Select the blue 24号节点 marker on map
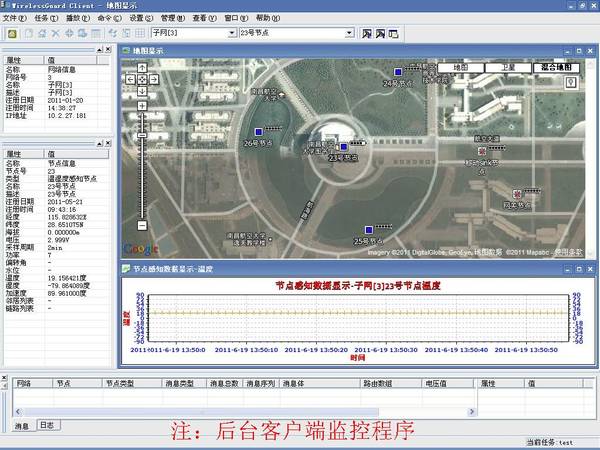 [398, 72]
